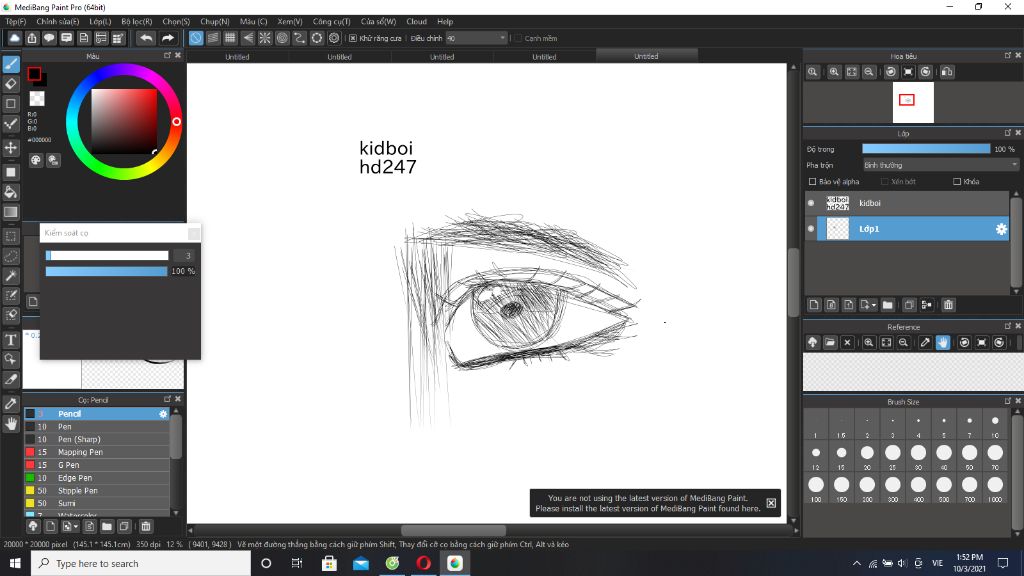1024x576 pixels.
Task: Enable curve snap guide
Action: 299,39
